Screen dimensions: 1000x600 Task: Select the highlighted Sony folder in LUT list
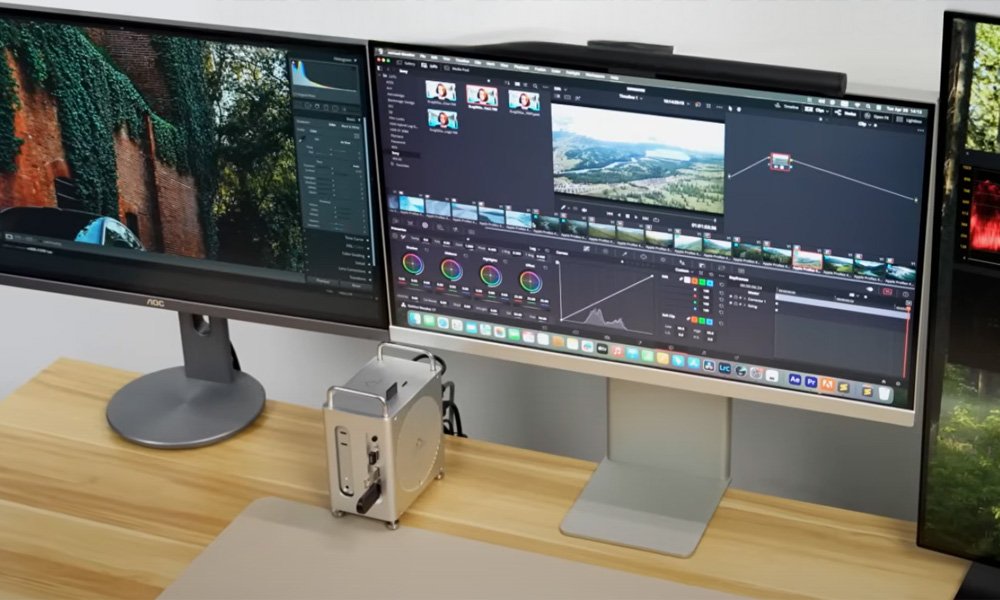click(x=406, y=154)
